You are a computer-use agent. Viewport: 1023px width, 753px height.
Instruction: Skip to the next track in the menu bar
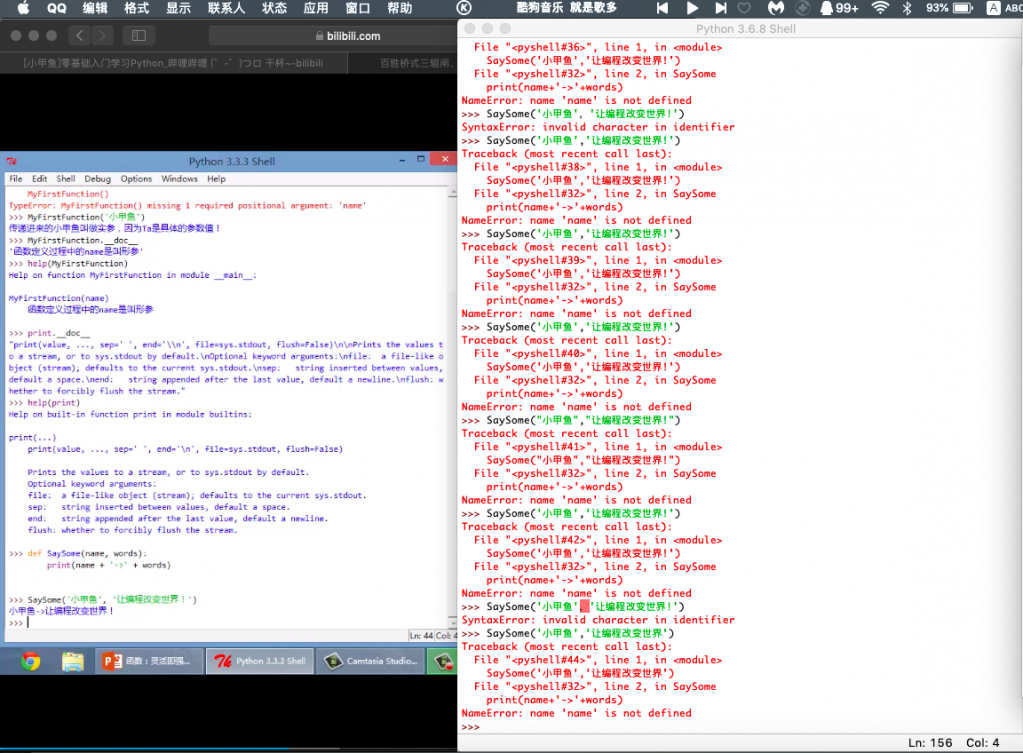pos(720,8)
